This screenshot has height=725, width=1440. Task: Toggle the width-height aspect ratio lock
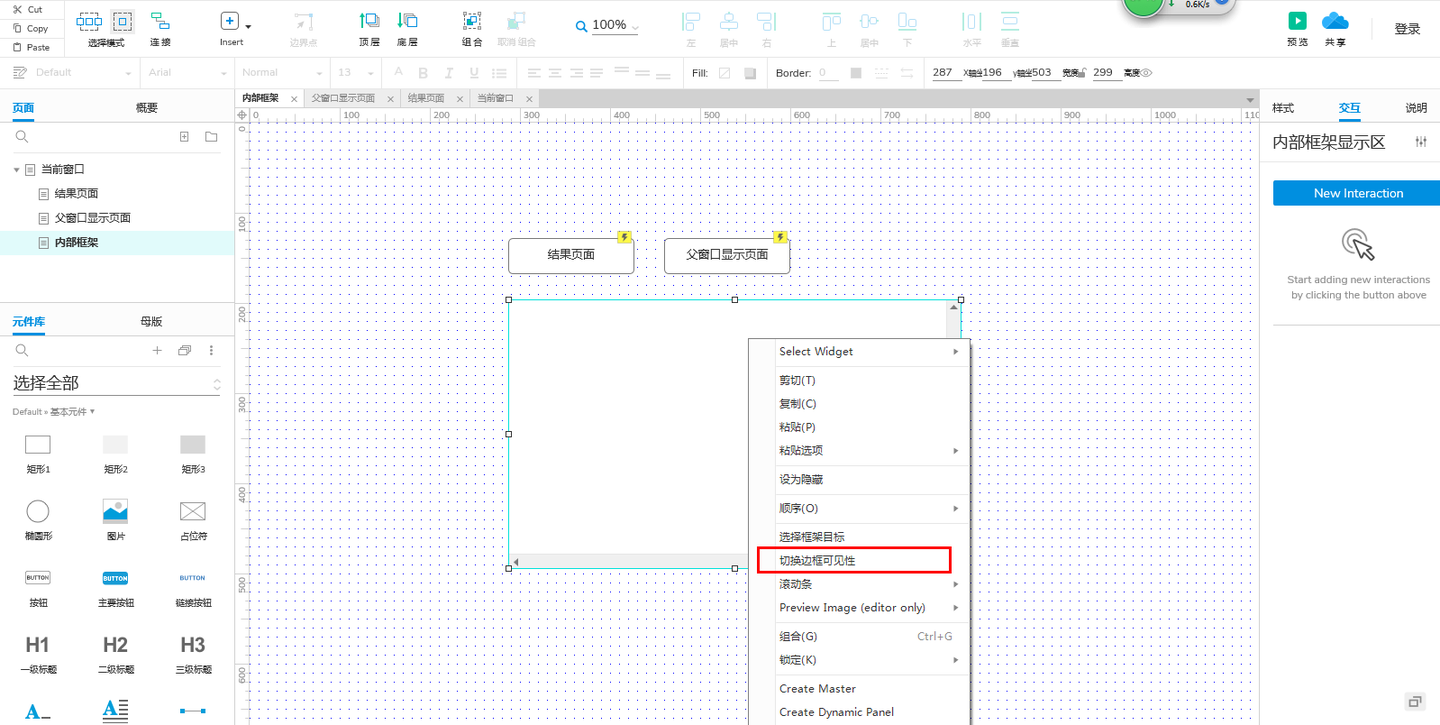tap(1083, 73)
